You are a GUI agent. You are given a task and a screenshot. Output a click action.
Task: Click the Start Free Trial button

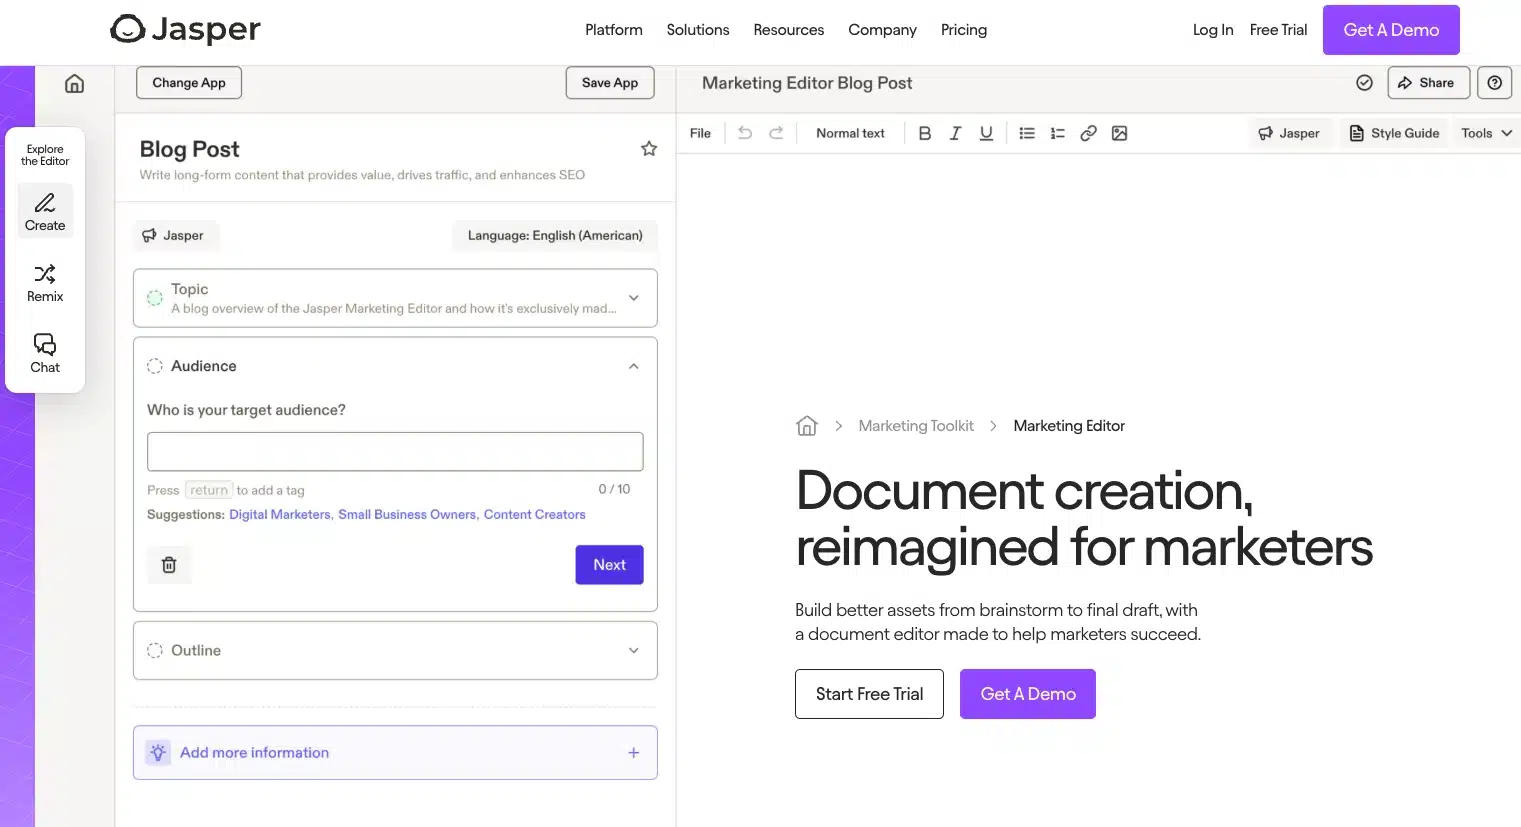click(x=869, y=694)
